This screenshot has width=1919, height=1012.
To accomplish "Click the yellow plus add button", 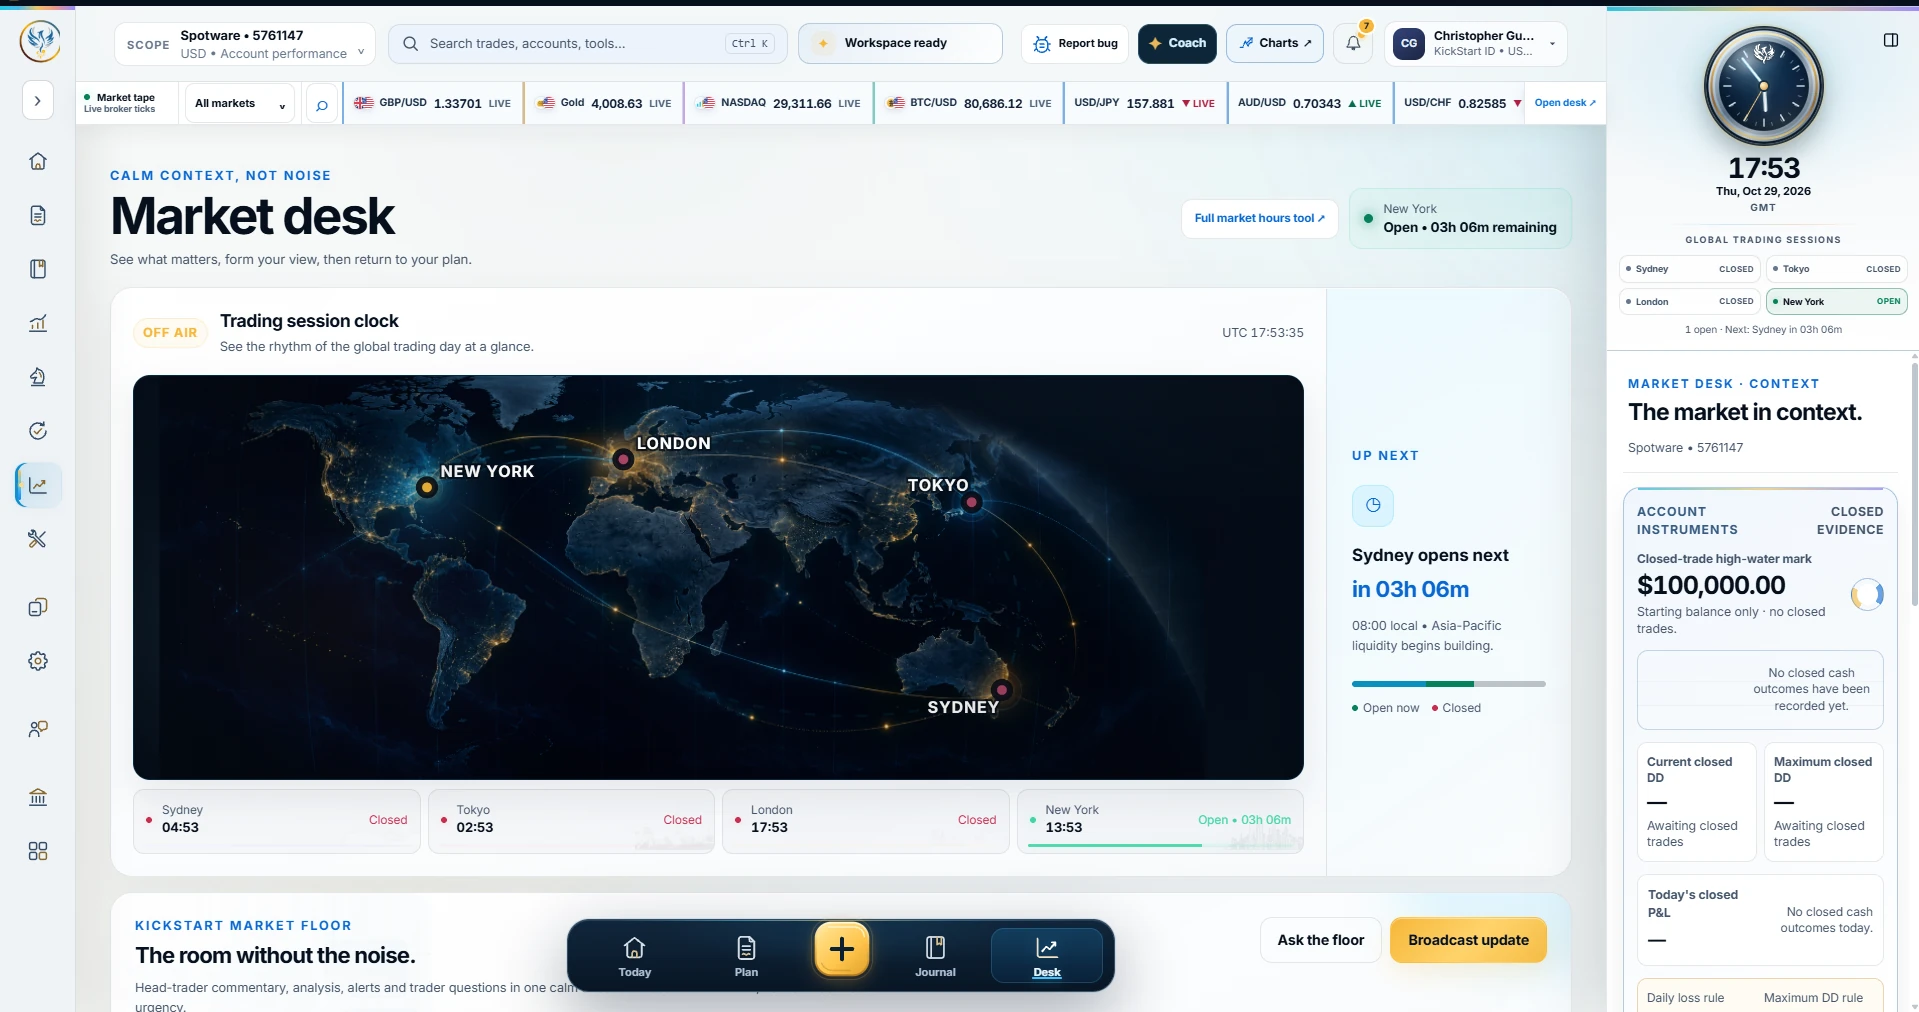I will 842,948.
